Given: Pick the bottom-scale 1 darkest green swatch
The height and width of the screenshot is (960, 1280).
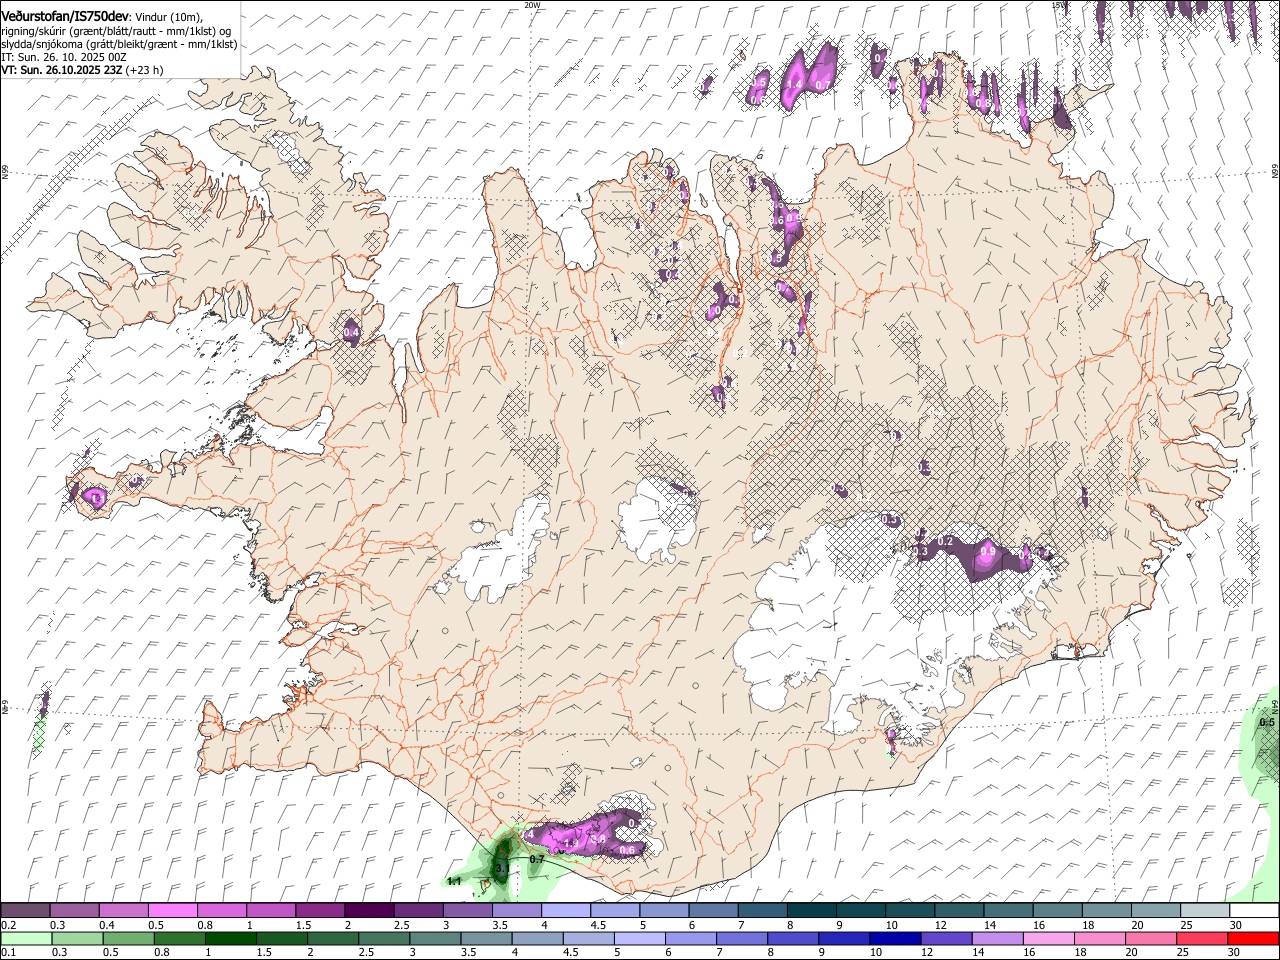Looking at the screenshot, I should click(230, 938).
